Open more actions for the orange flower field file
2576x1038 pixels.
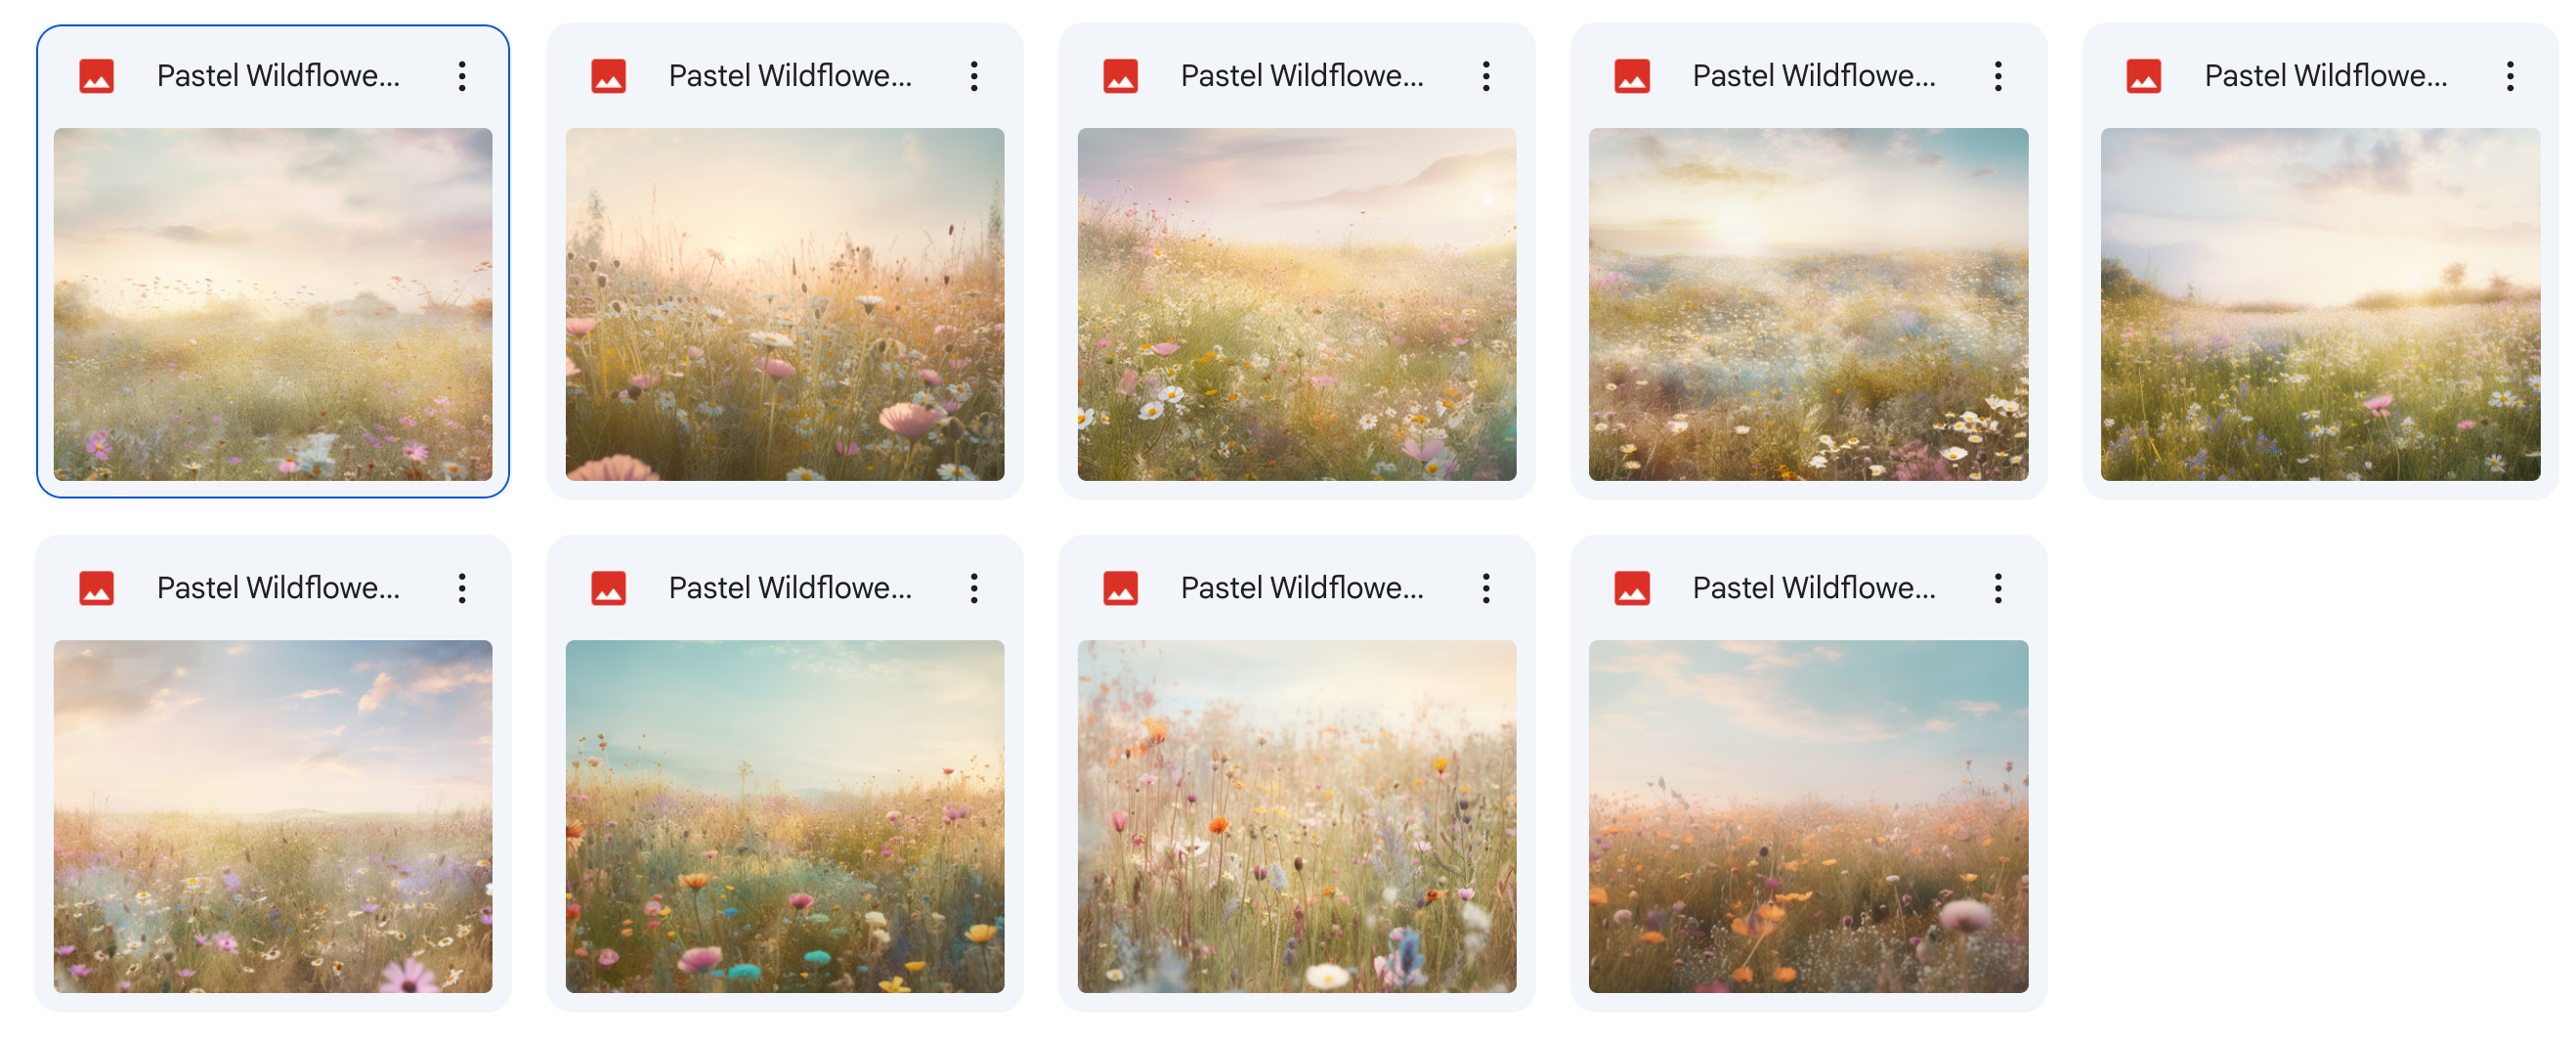point(1998,588)
